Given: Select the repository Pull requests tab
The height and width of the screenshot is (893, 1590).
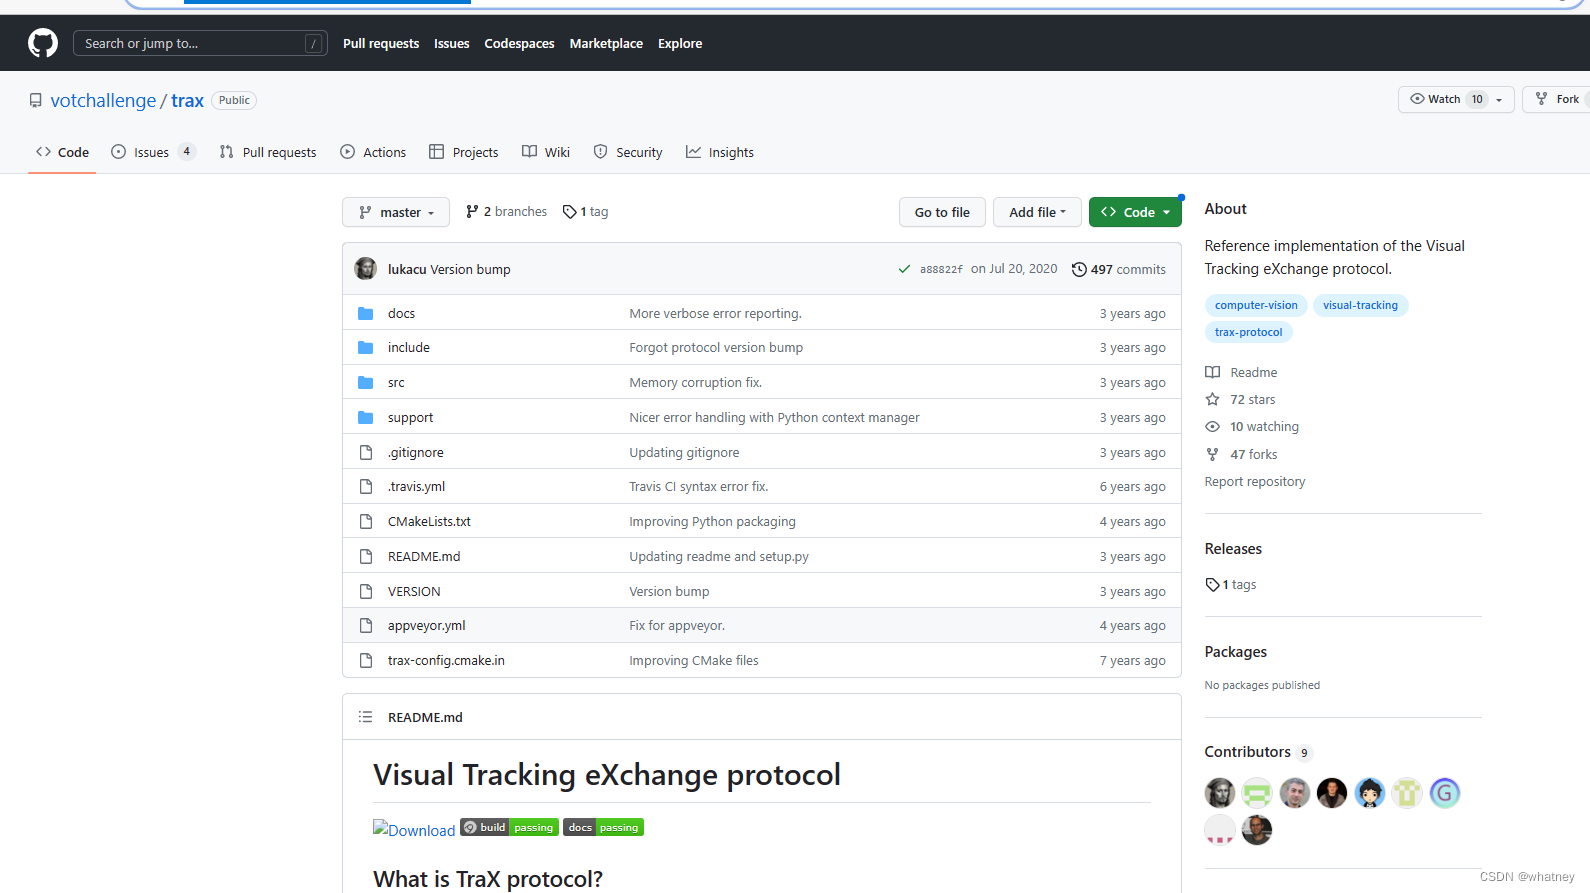Looking at the screenshot, I should pyautogui.click(x=268, y=152).
